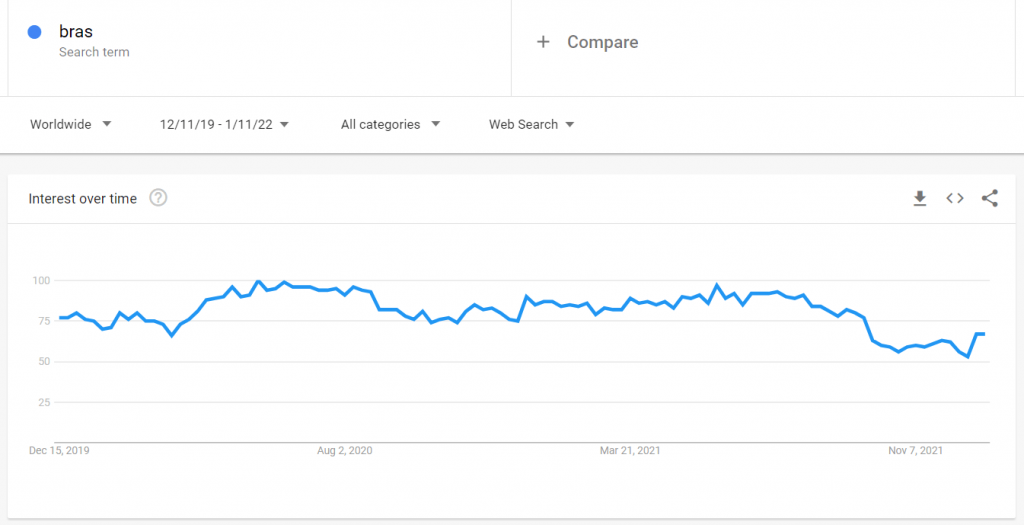The image size is (1024, 525).
Task: Open the embed code icon
Action: click(955, 198)
